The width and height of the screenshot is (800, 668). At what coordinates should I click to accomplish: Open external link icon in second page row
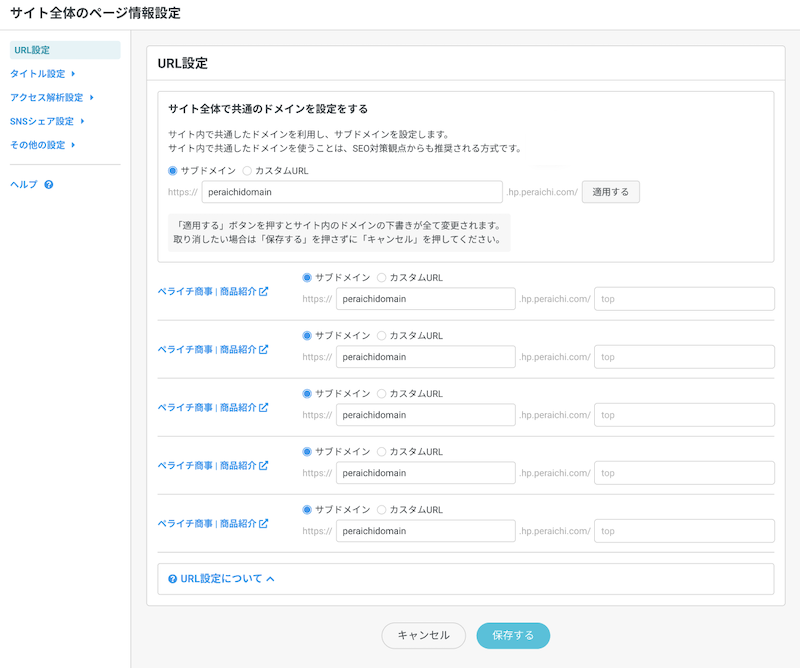pos(264,350)
